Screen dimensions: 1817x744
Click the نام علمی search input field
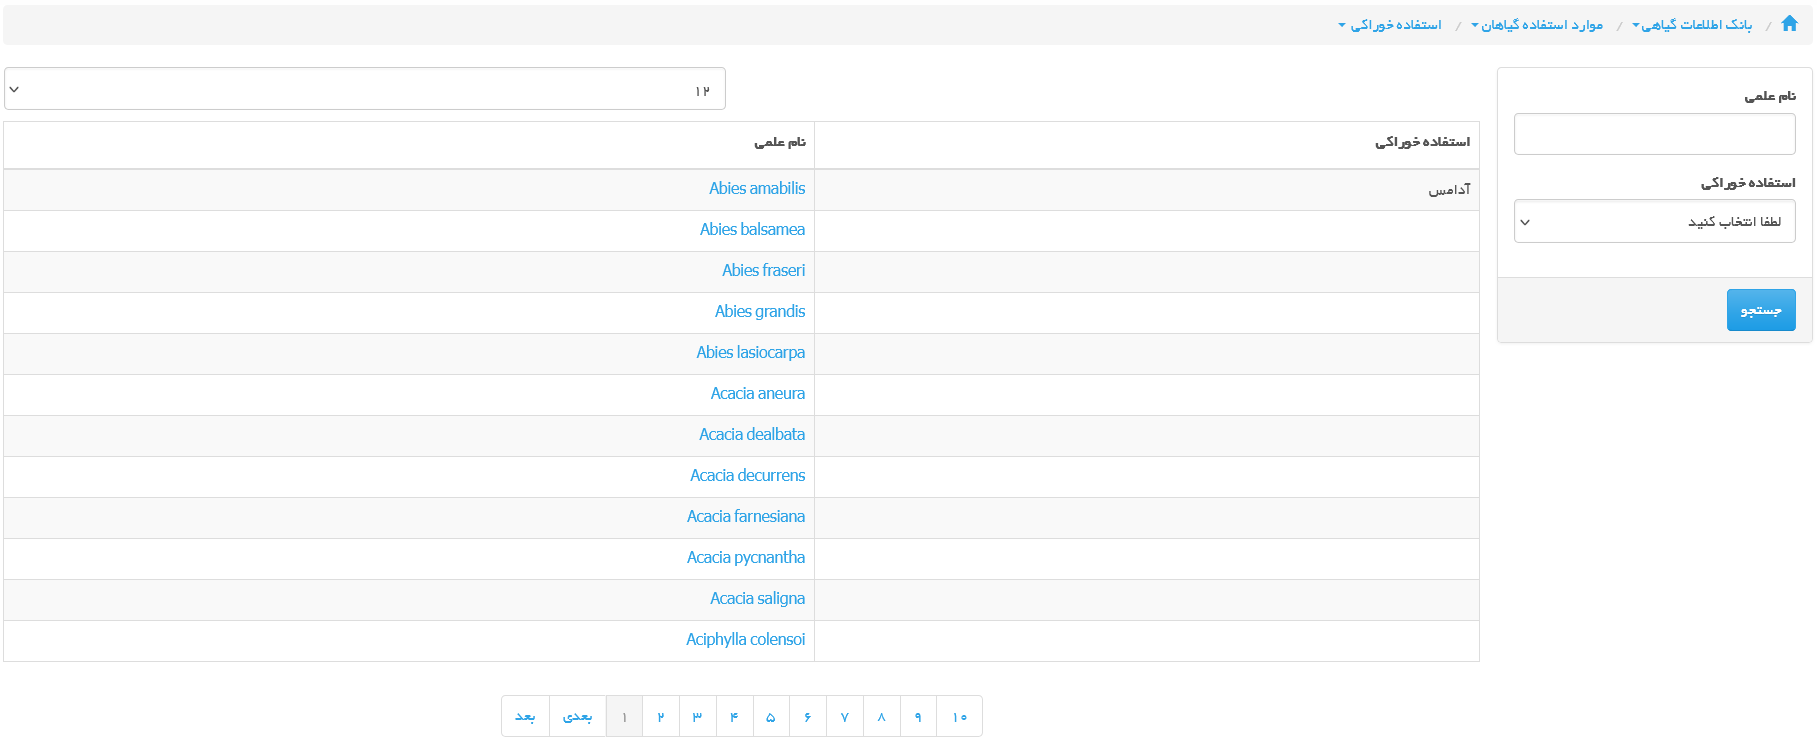point(1654,134)
